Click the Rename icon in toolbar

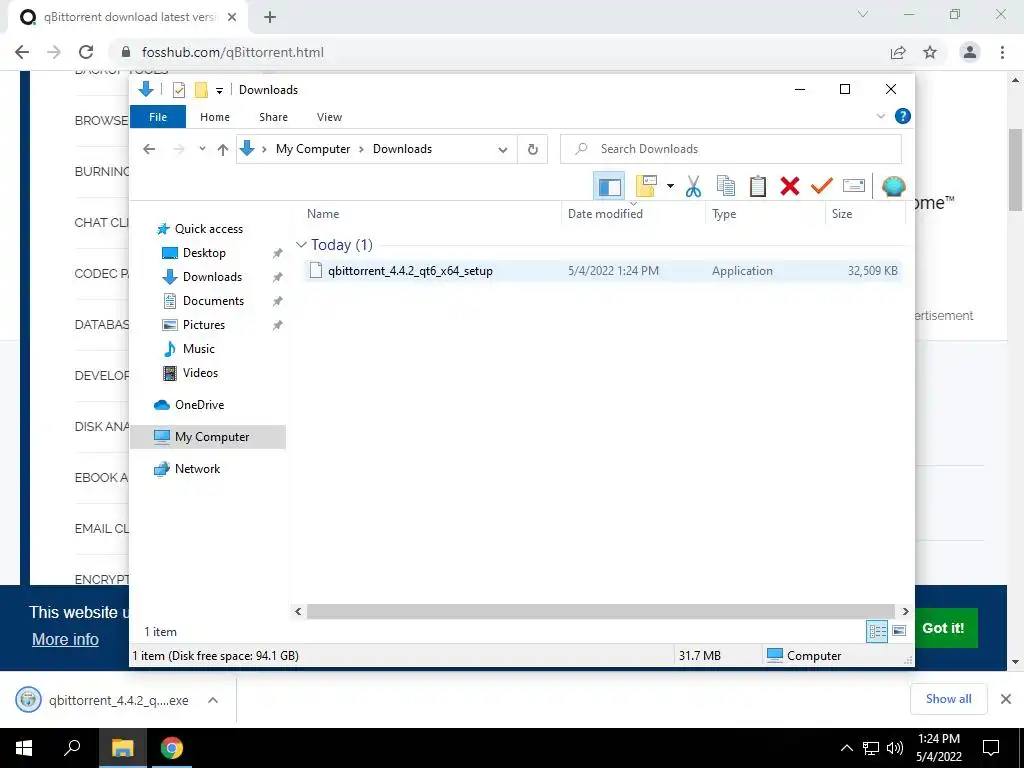click(854, 187)
